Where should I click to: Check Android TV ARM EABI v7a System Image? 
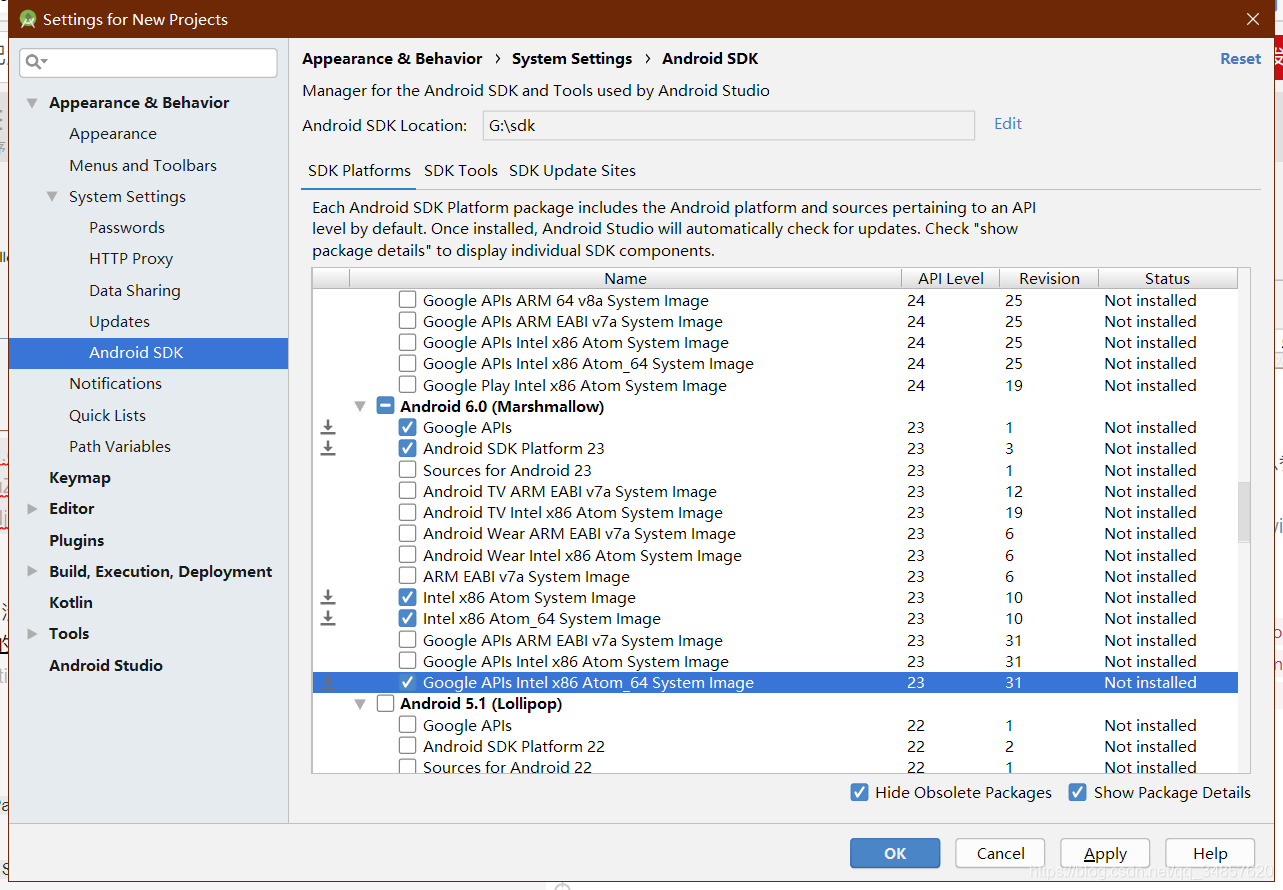(407, 491)
